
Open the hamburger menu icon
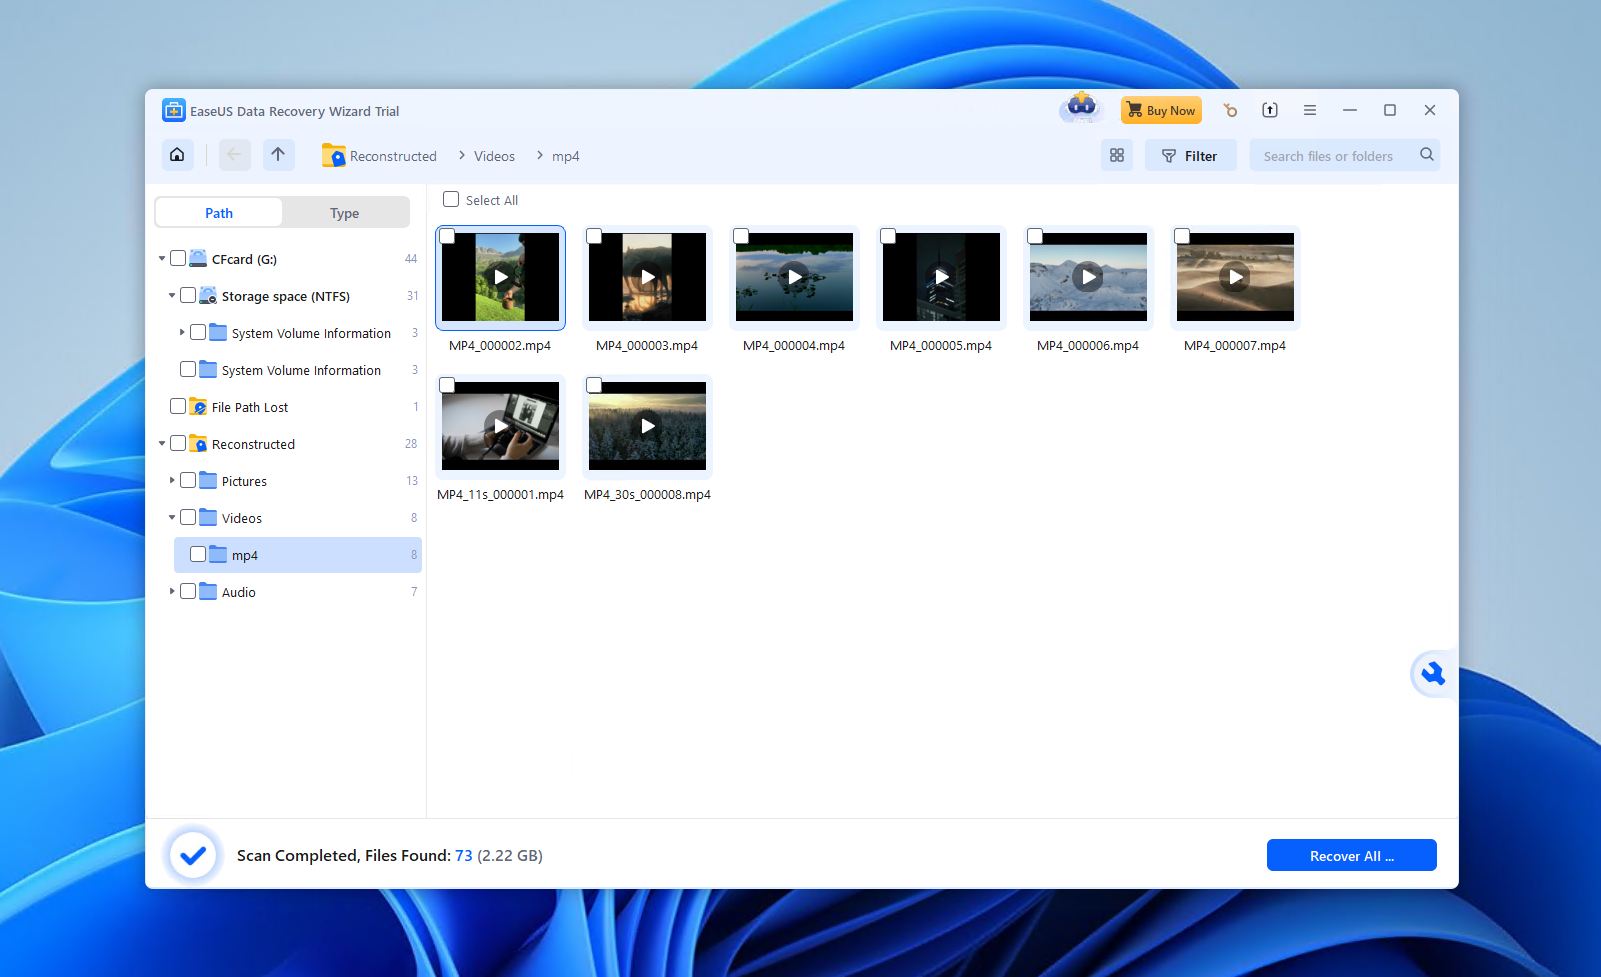pyautogui.click(x=1309, y=110)
